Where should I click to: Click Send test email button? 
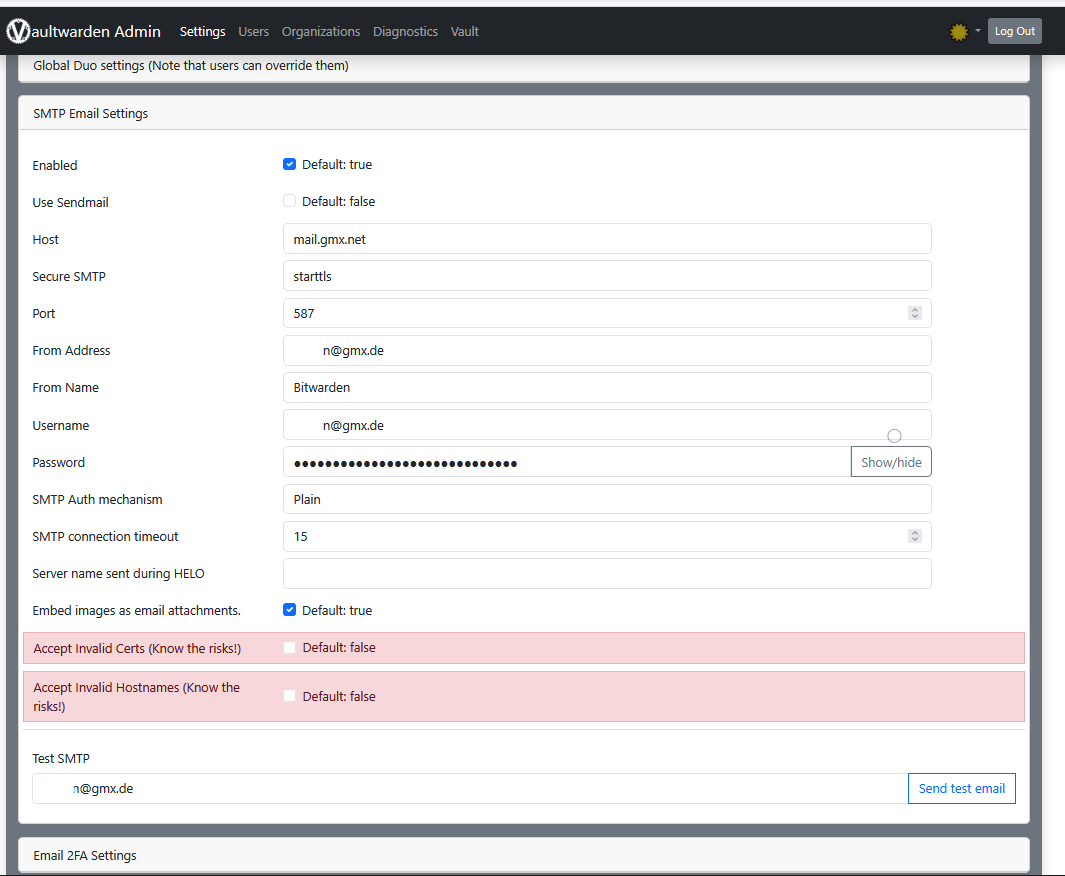point(962,788)
